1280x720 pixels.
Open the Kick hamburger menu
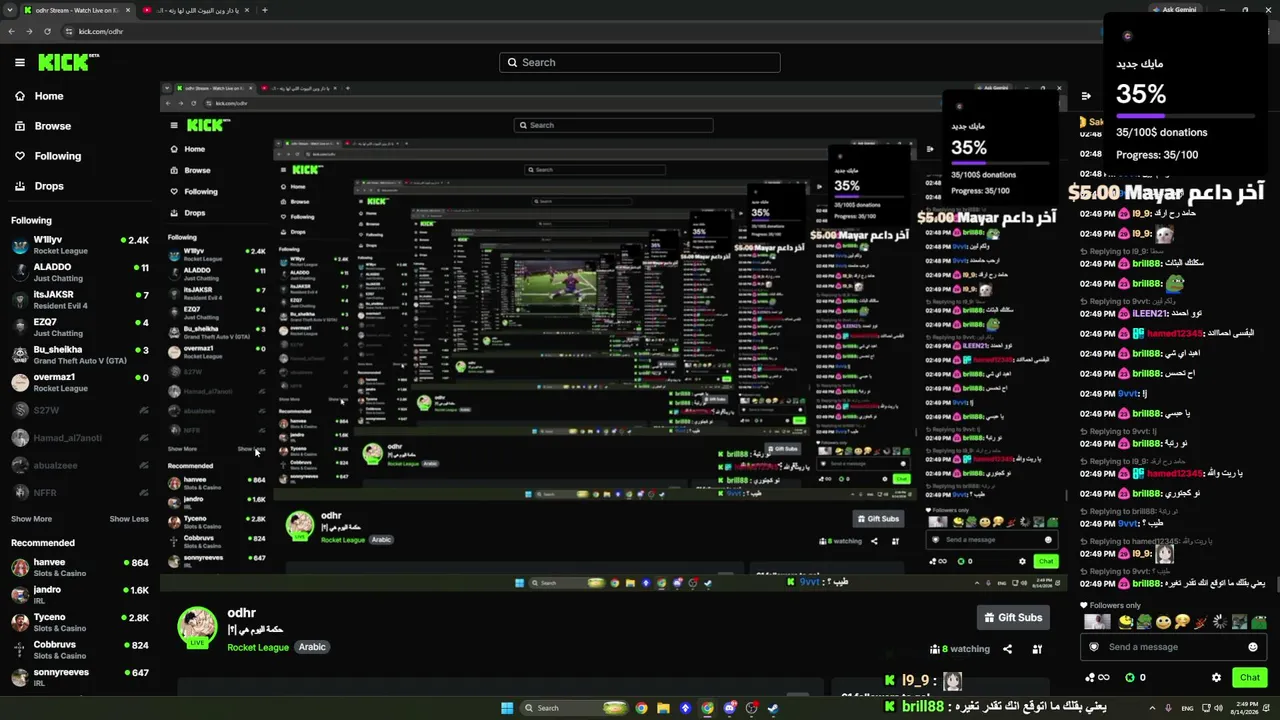coord(20,62)
